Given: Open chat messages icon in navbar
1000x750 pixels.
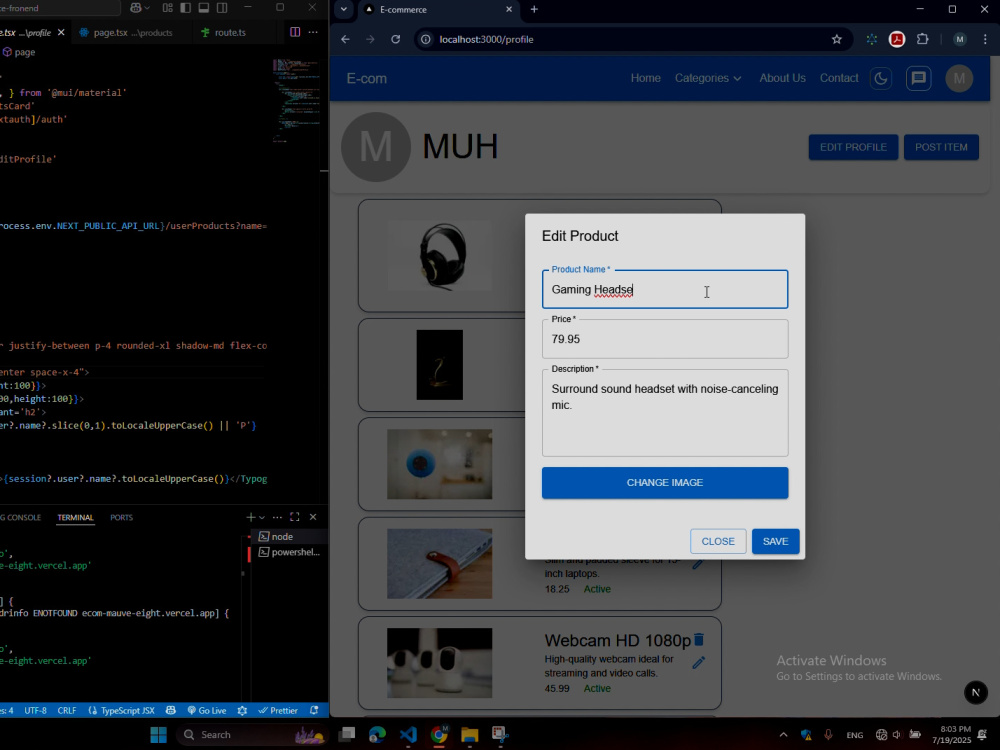Looking at the screenshot, I should click(918, 78).
